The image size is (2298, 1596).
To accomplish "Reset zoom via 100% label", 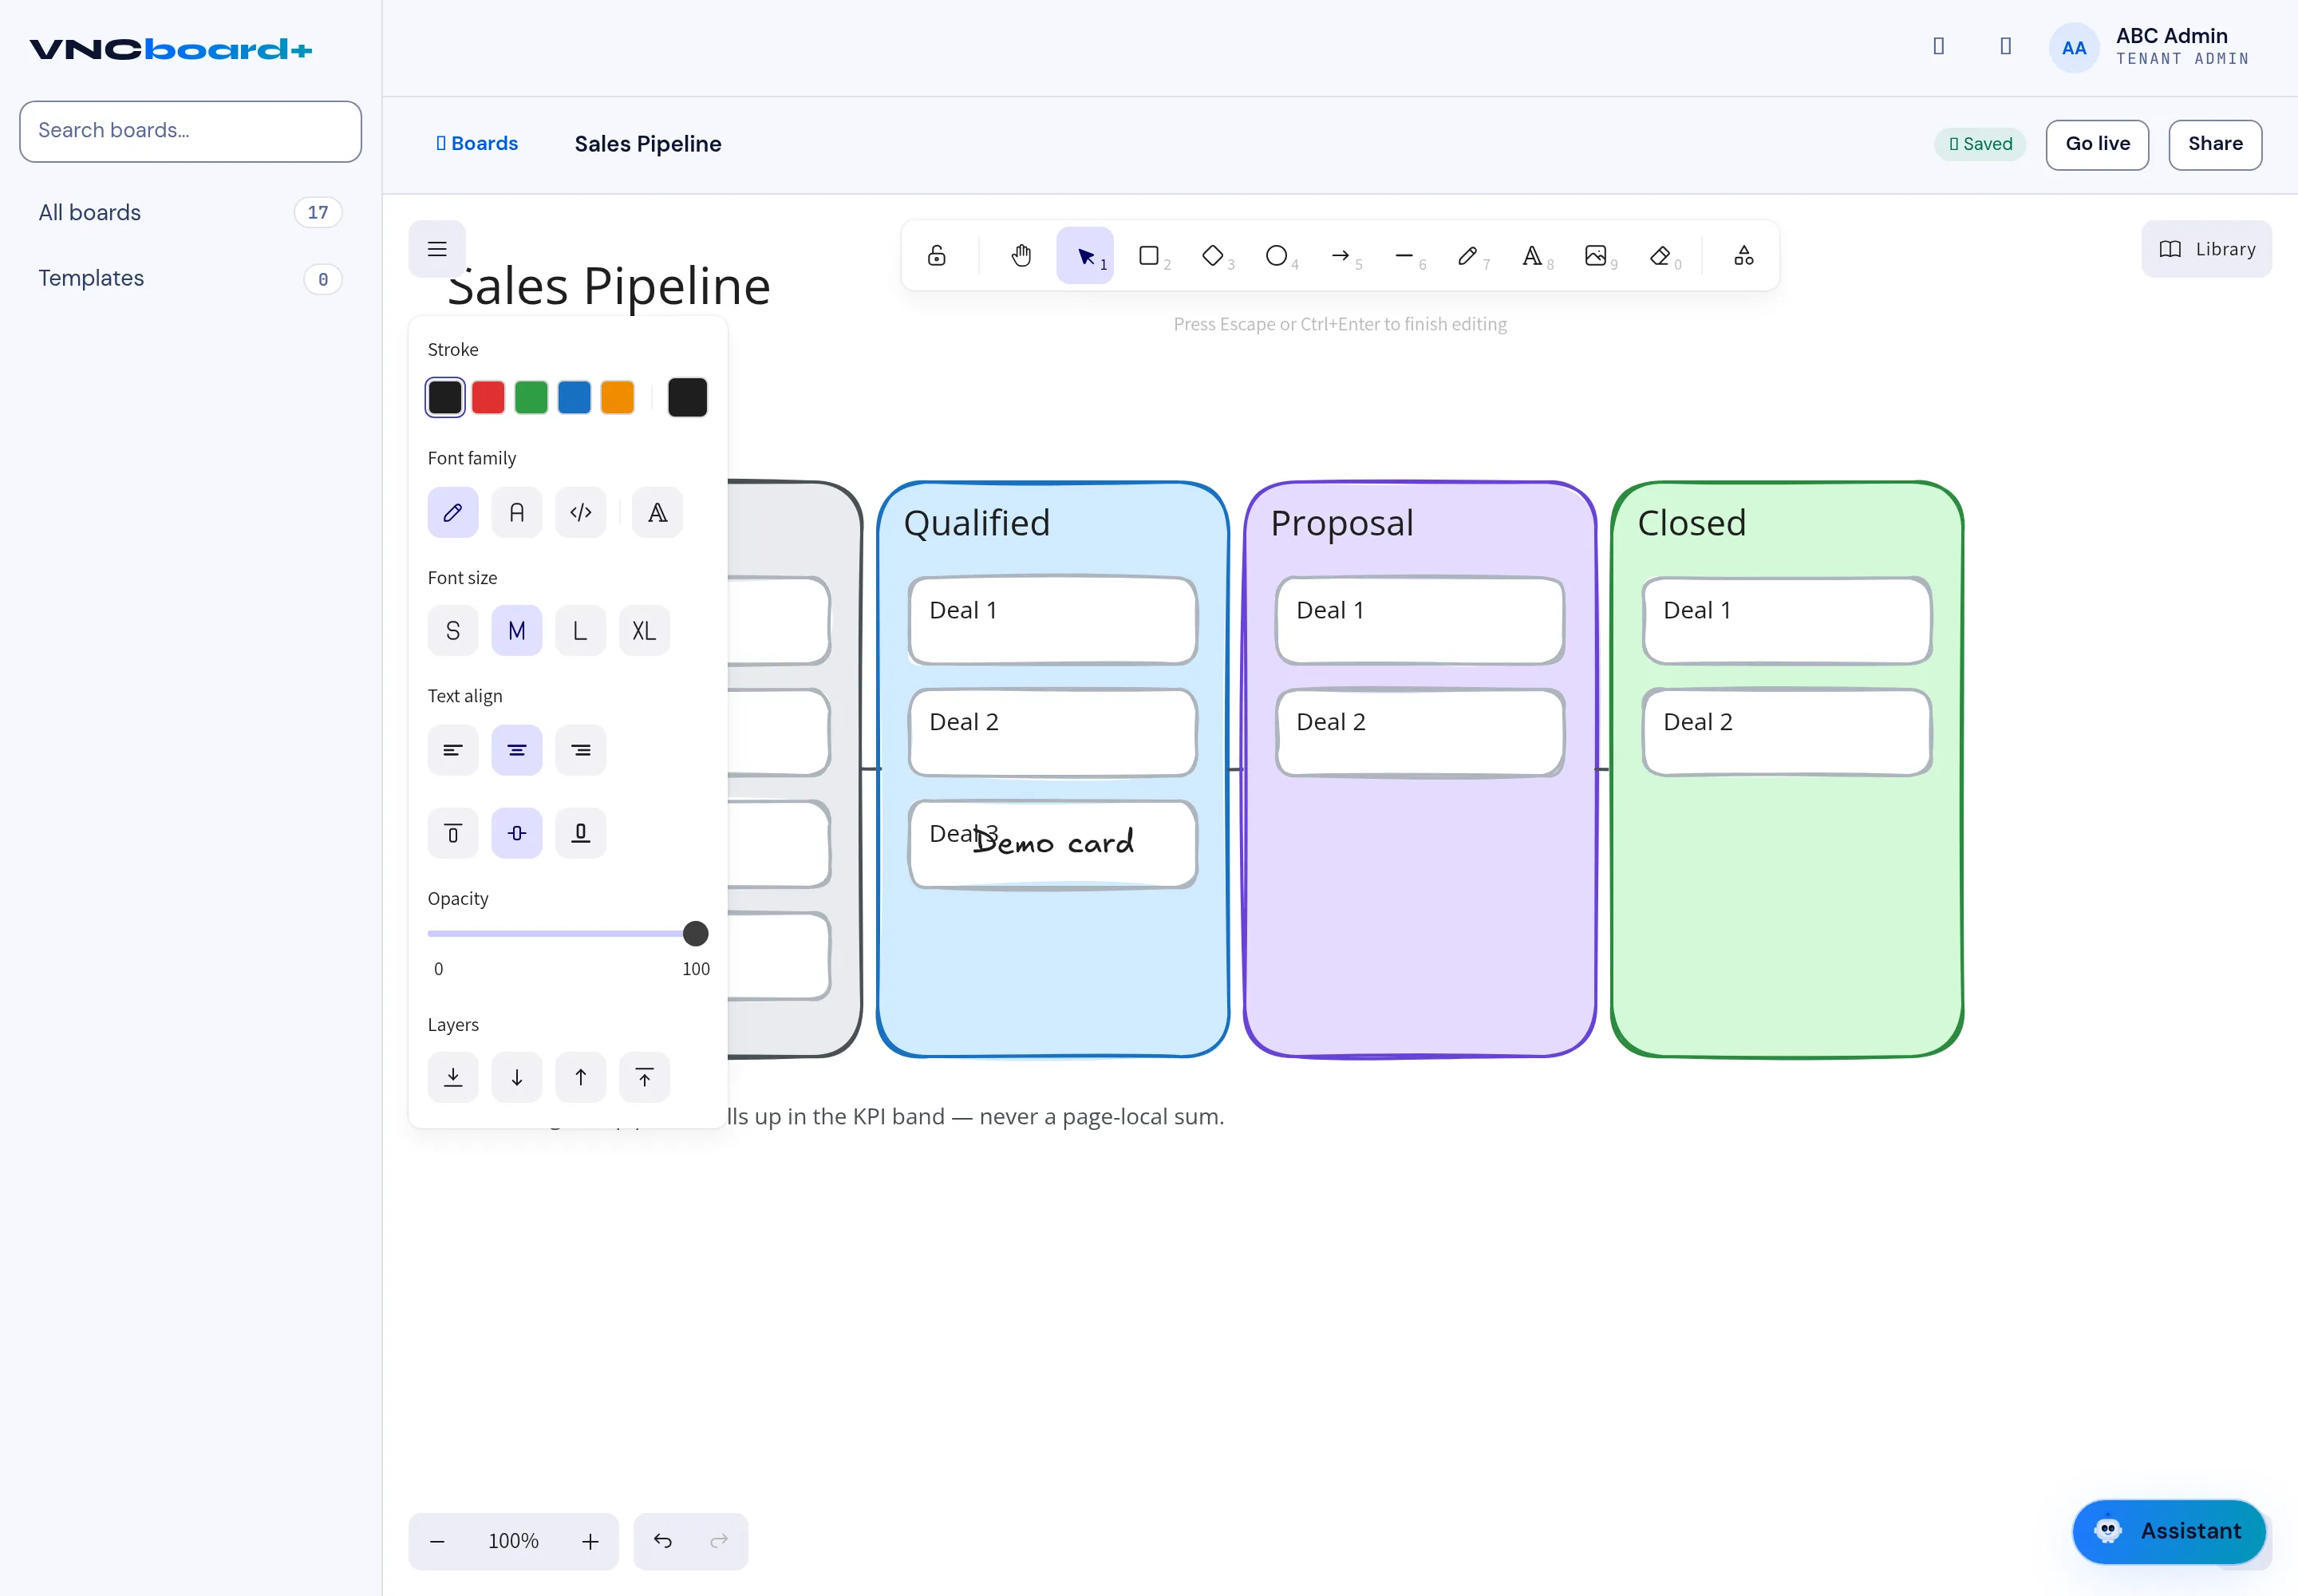I will point(514,1541).
